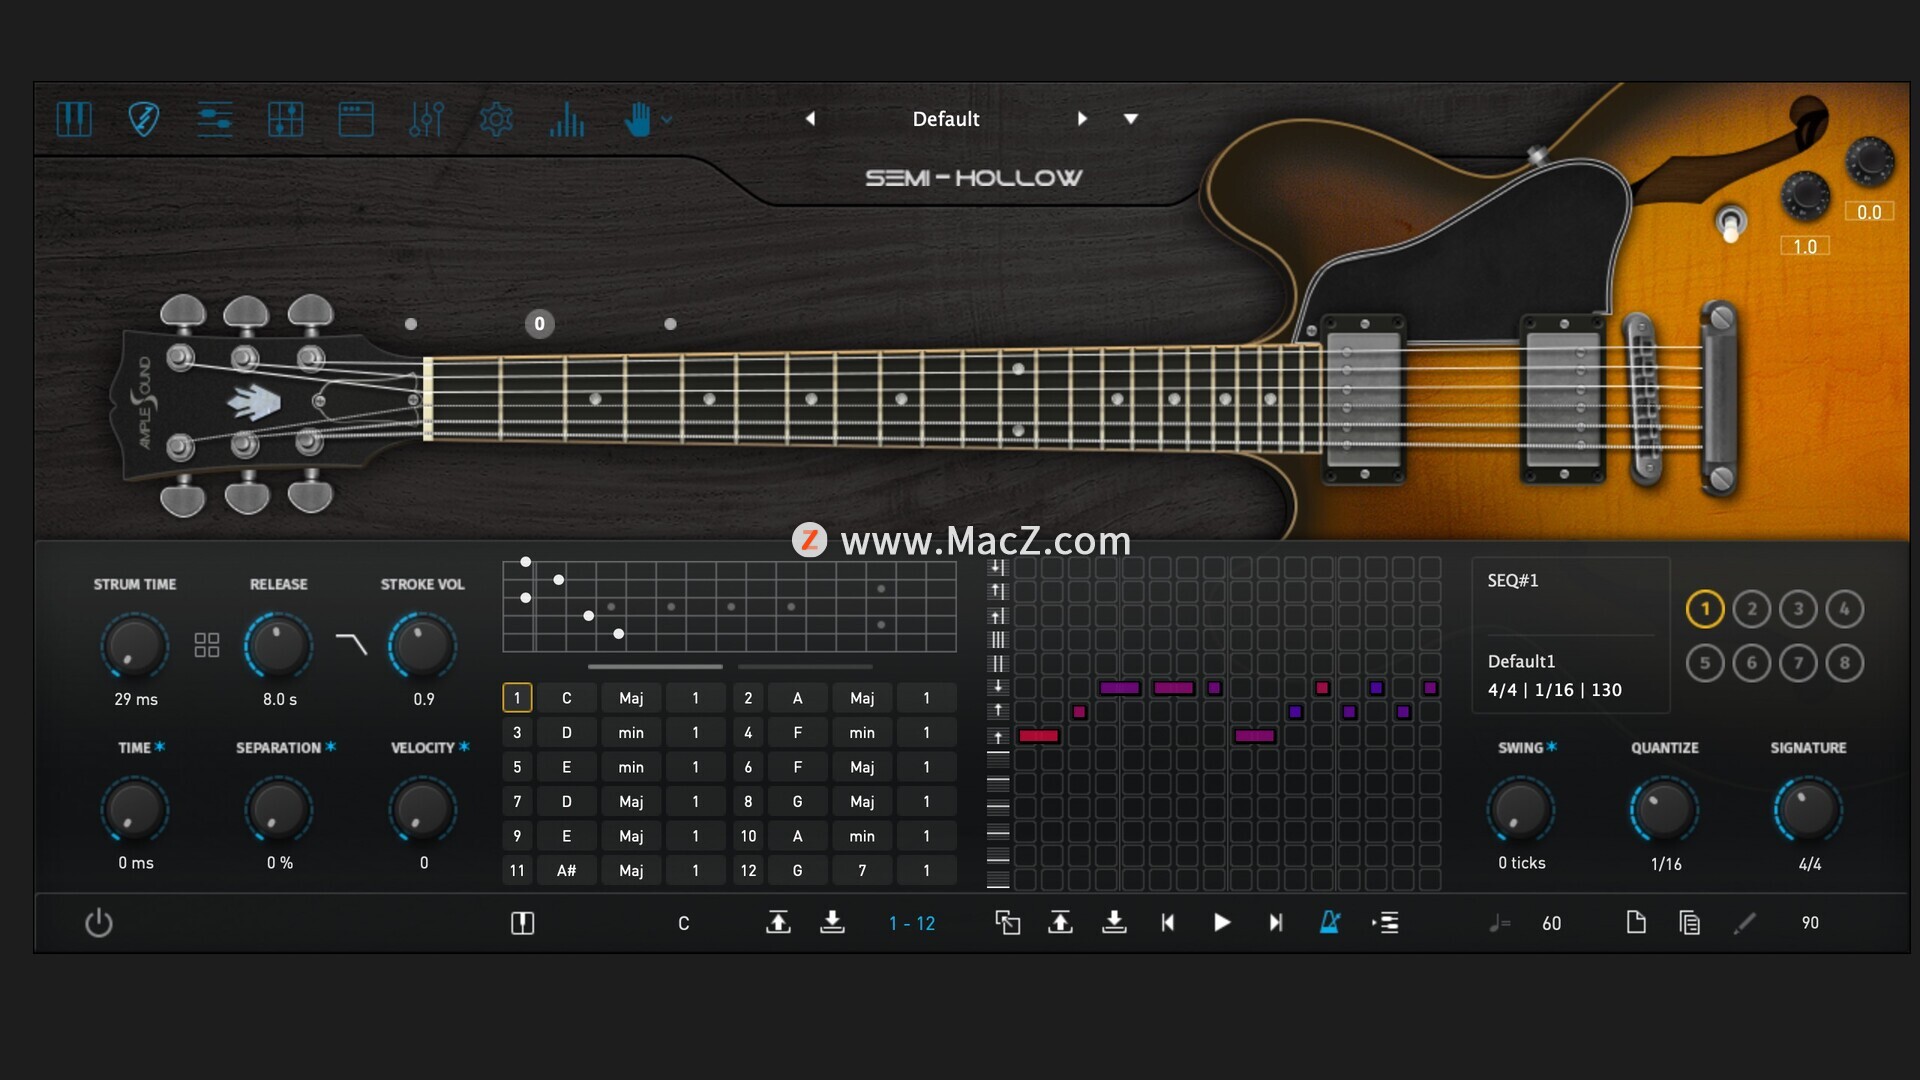Click the SEQ#1 name field

coord(1513,580)
